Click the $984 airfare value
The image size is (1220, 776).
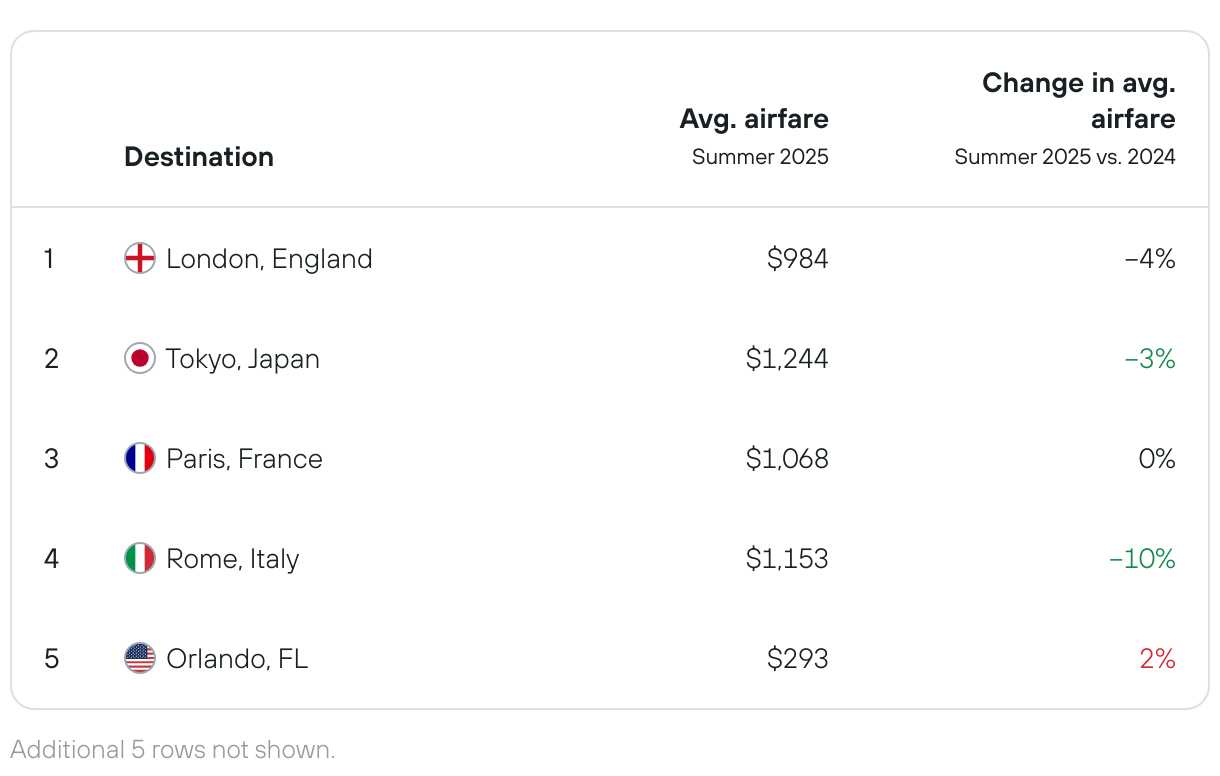pyautogui.click(x=798, y=259)
